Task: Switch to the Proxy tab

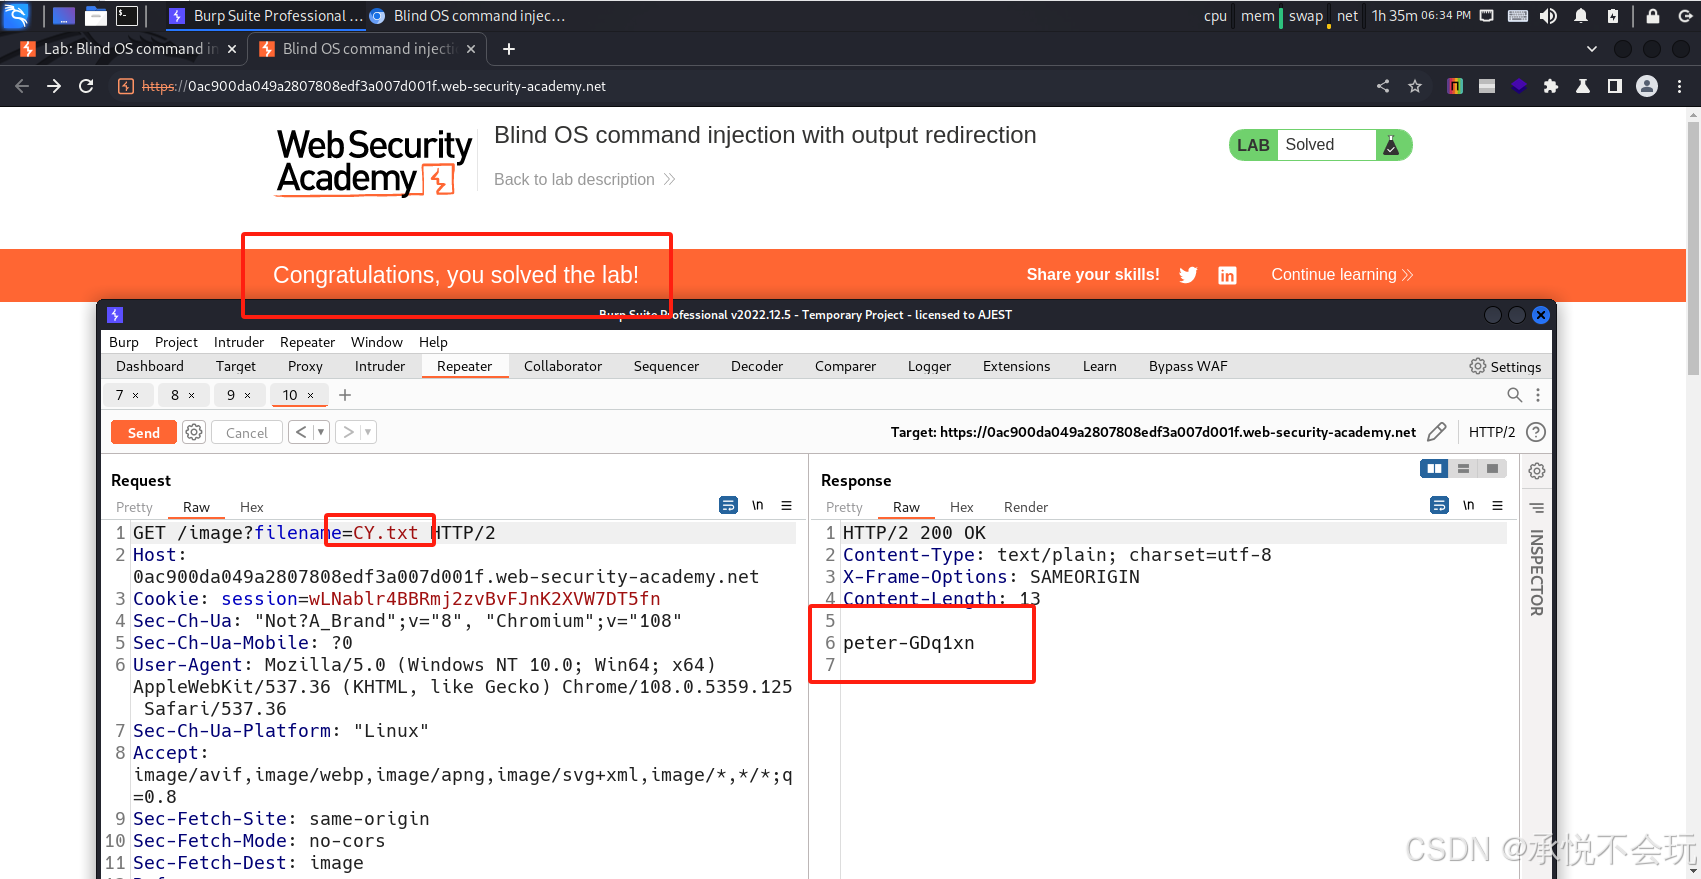Action: pos(305,366)
